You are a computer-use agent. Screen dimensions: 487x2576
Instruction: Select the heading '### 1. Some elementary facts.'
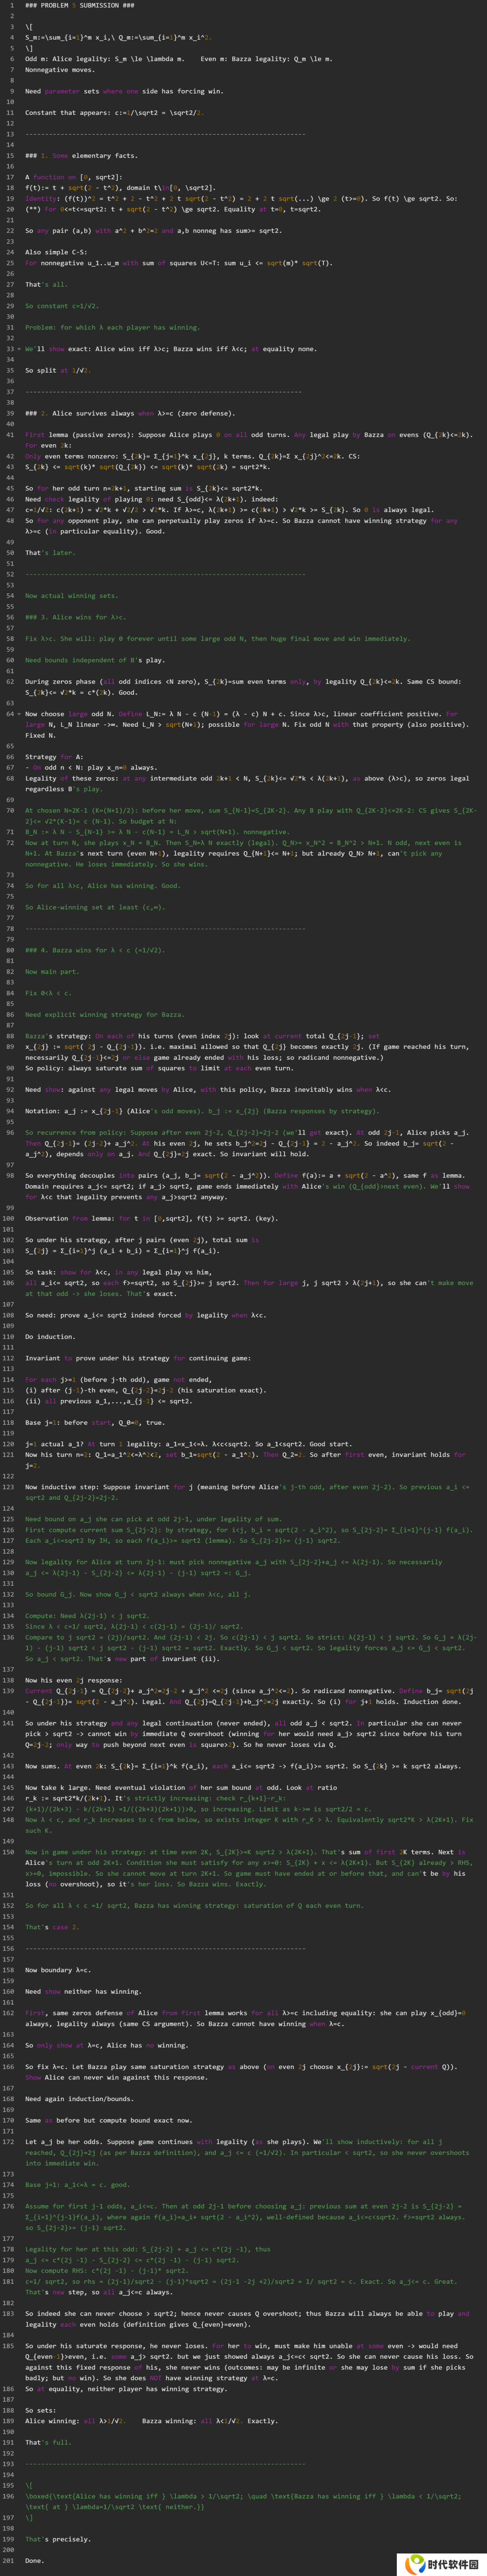coord(81,156)
